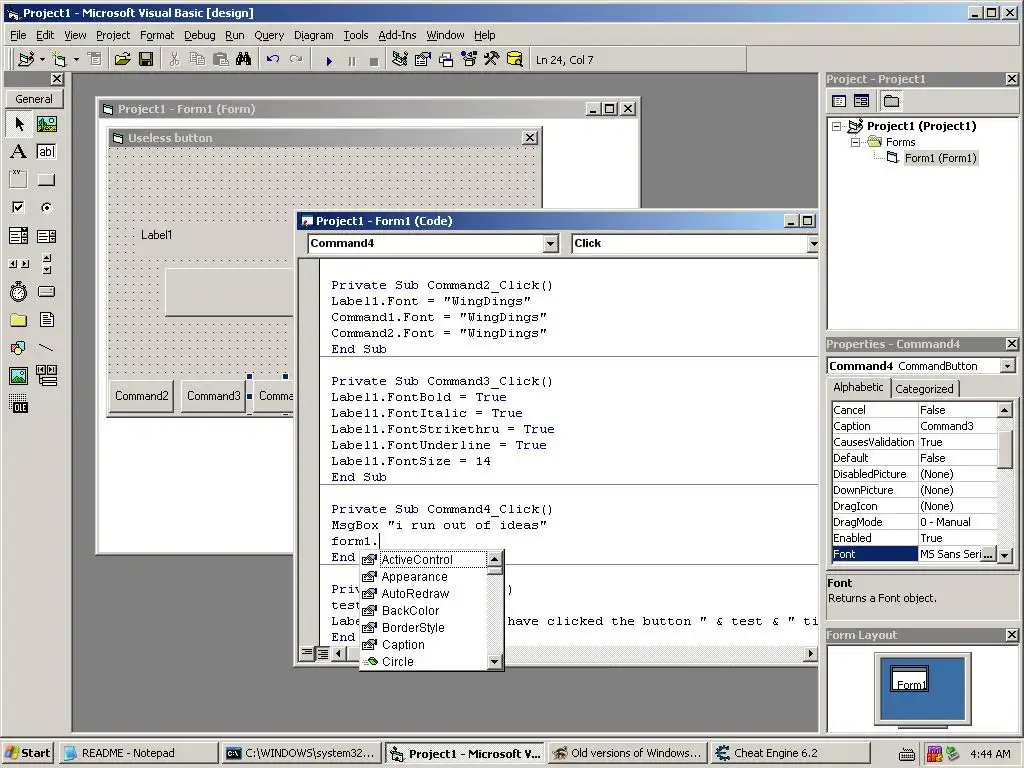1024x768 pixels.
Task: Select the FileListBox control tool
Action: pos(46,320)
